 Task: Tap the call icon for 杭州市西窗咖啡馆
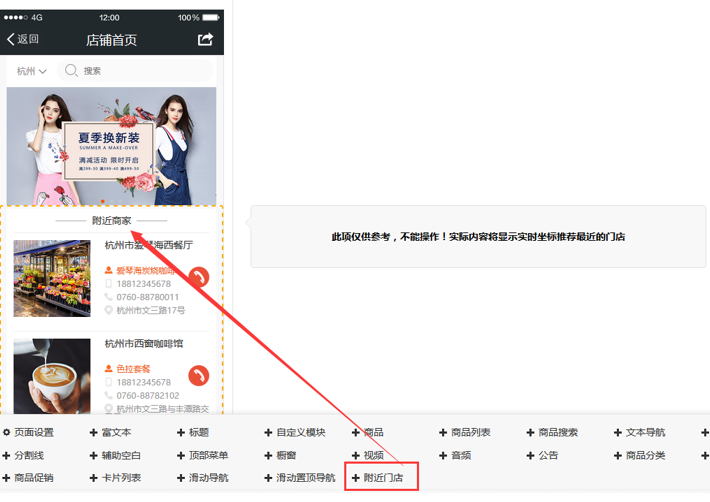(199, 376)
